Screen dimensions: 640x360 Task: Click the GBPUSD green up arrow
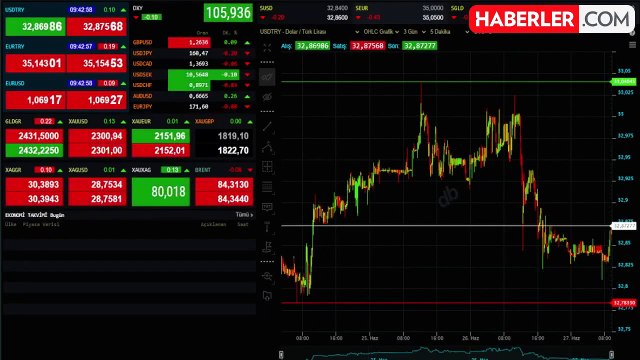247,42
